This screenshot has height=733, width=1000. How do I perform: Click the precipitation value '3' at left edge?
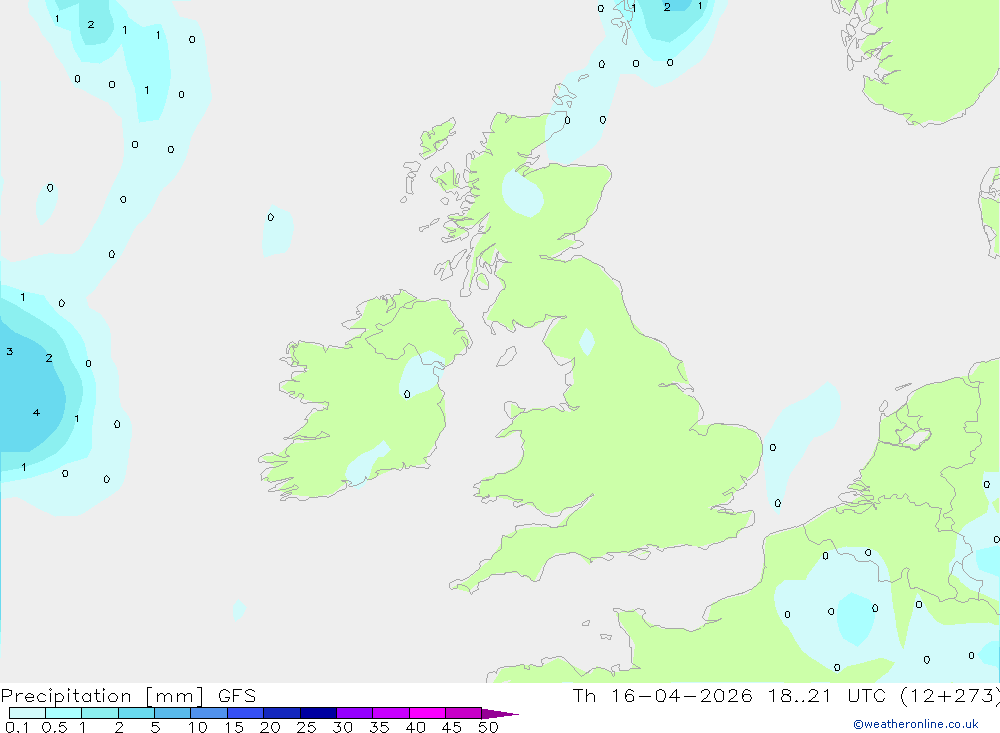click(x=10, y=352)
